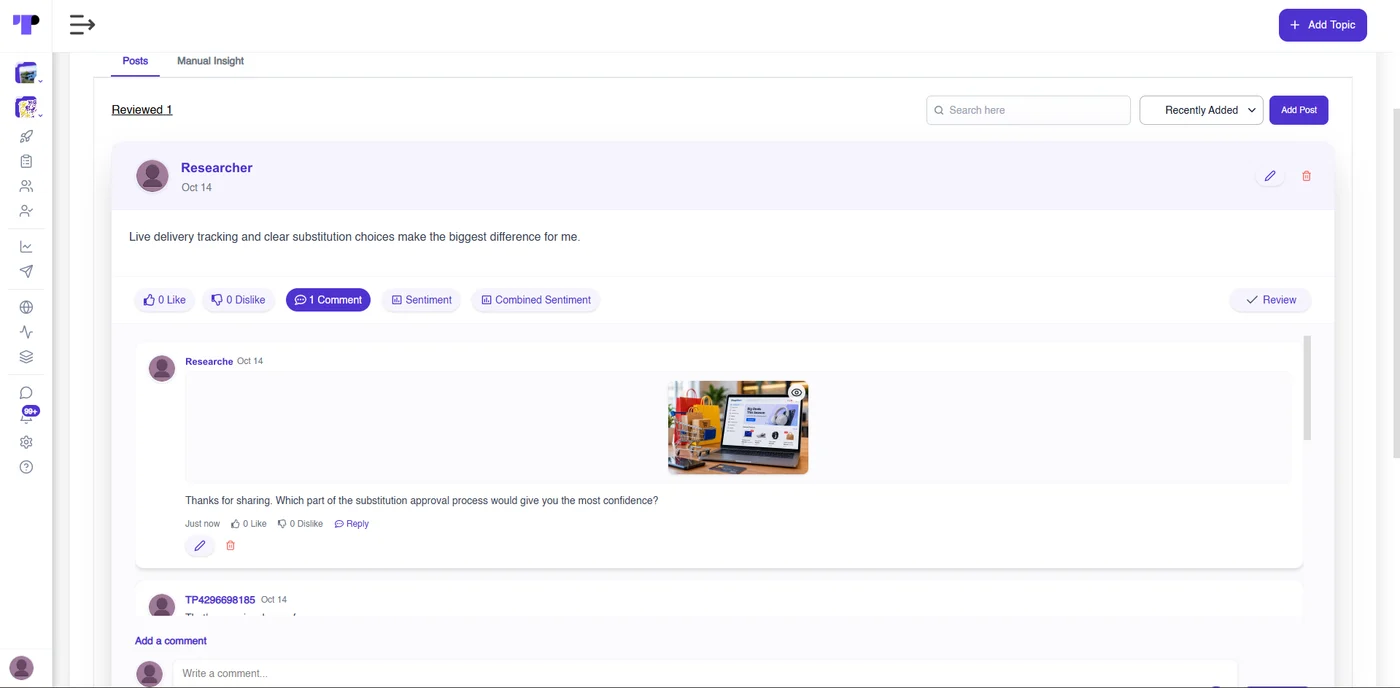1400x688 pixels.
Task: Open the stacked layers icon in the sidebar
Action: coord(26,357)
